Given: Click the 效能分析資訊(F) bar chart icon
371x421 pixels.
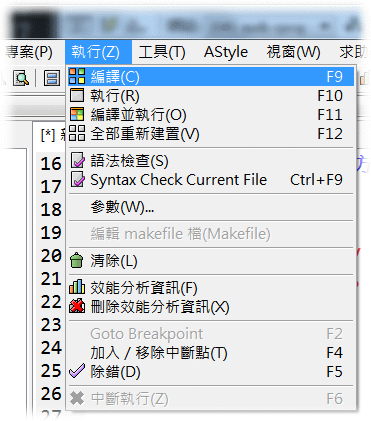Looking at the screenshot, I should (x=77, y=287).
